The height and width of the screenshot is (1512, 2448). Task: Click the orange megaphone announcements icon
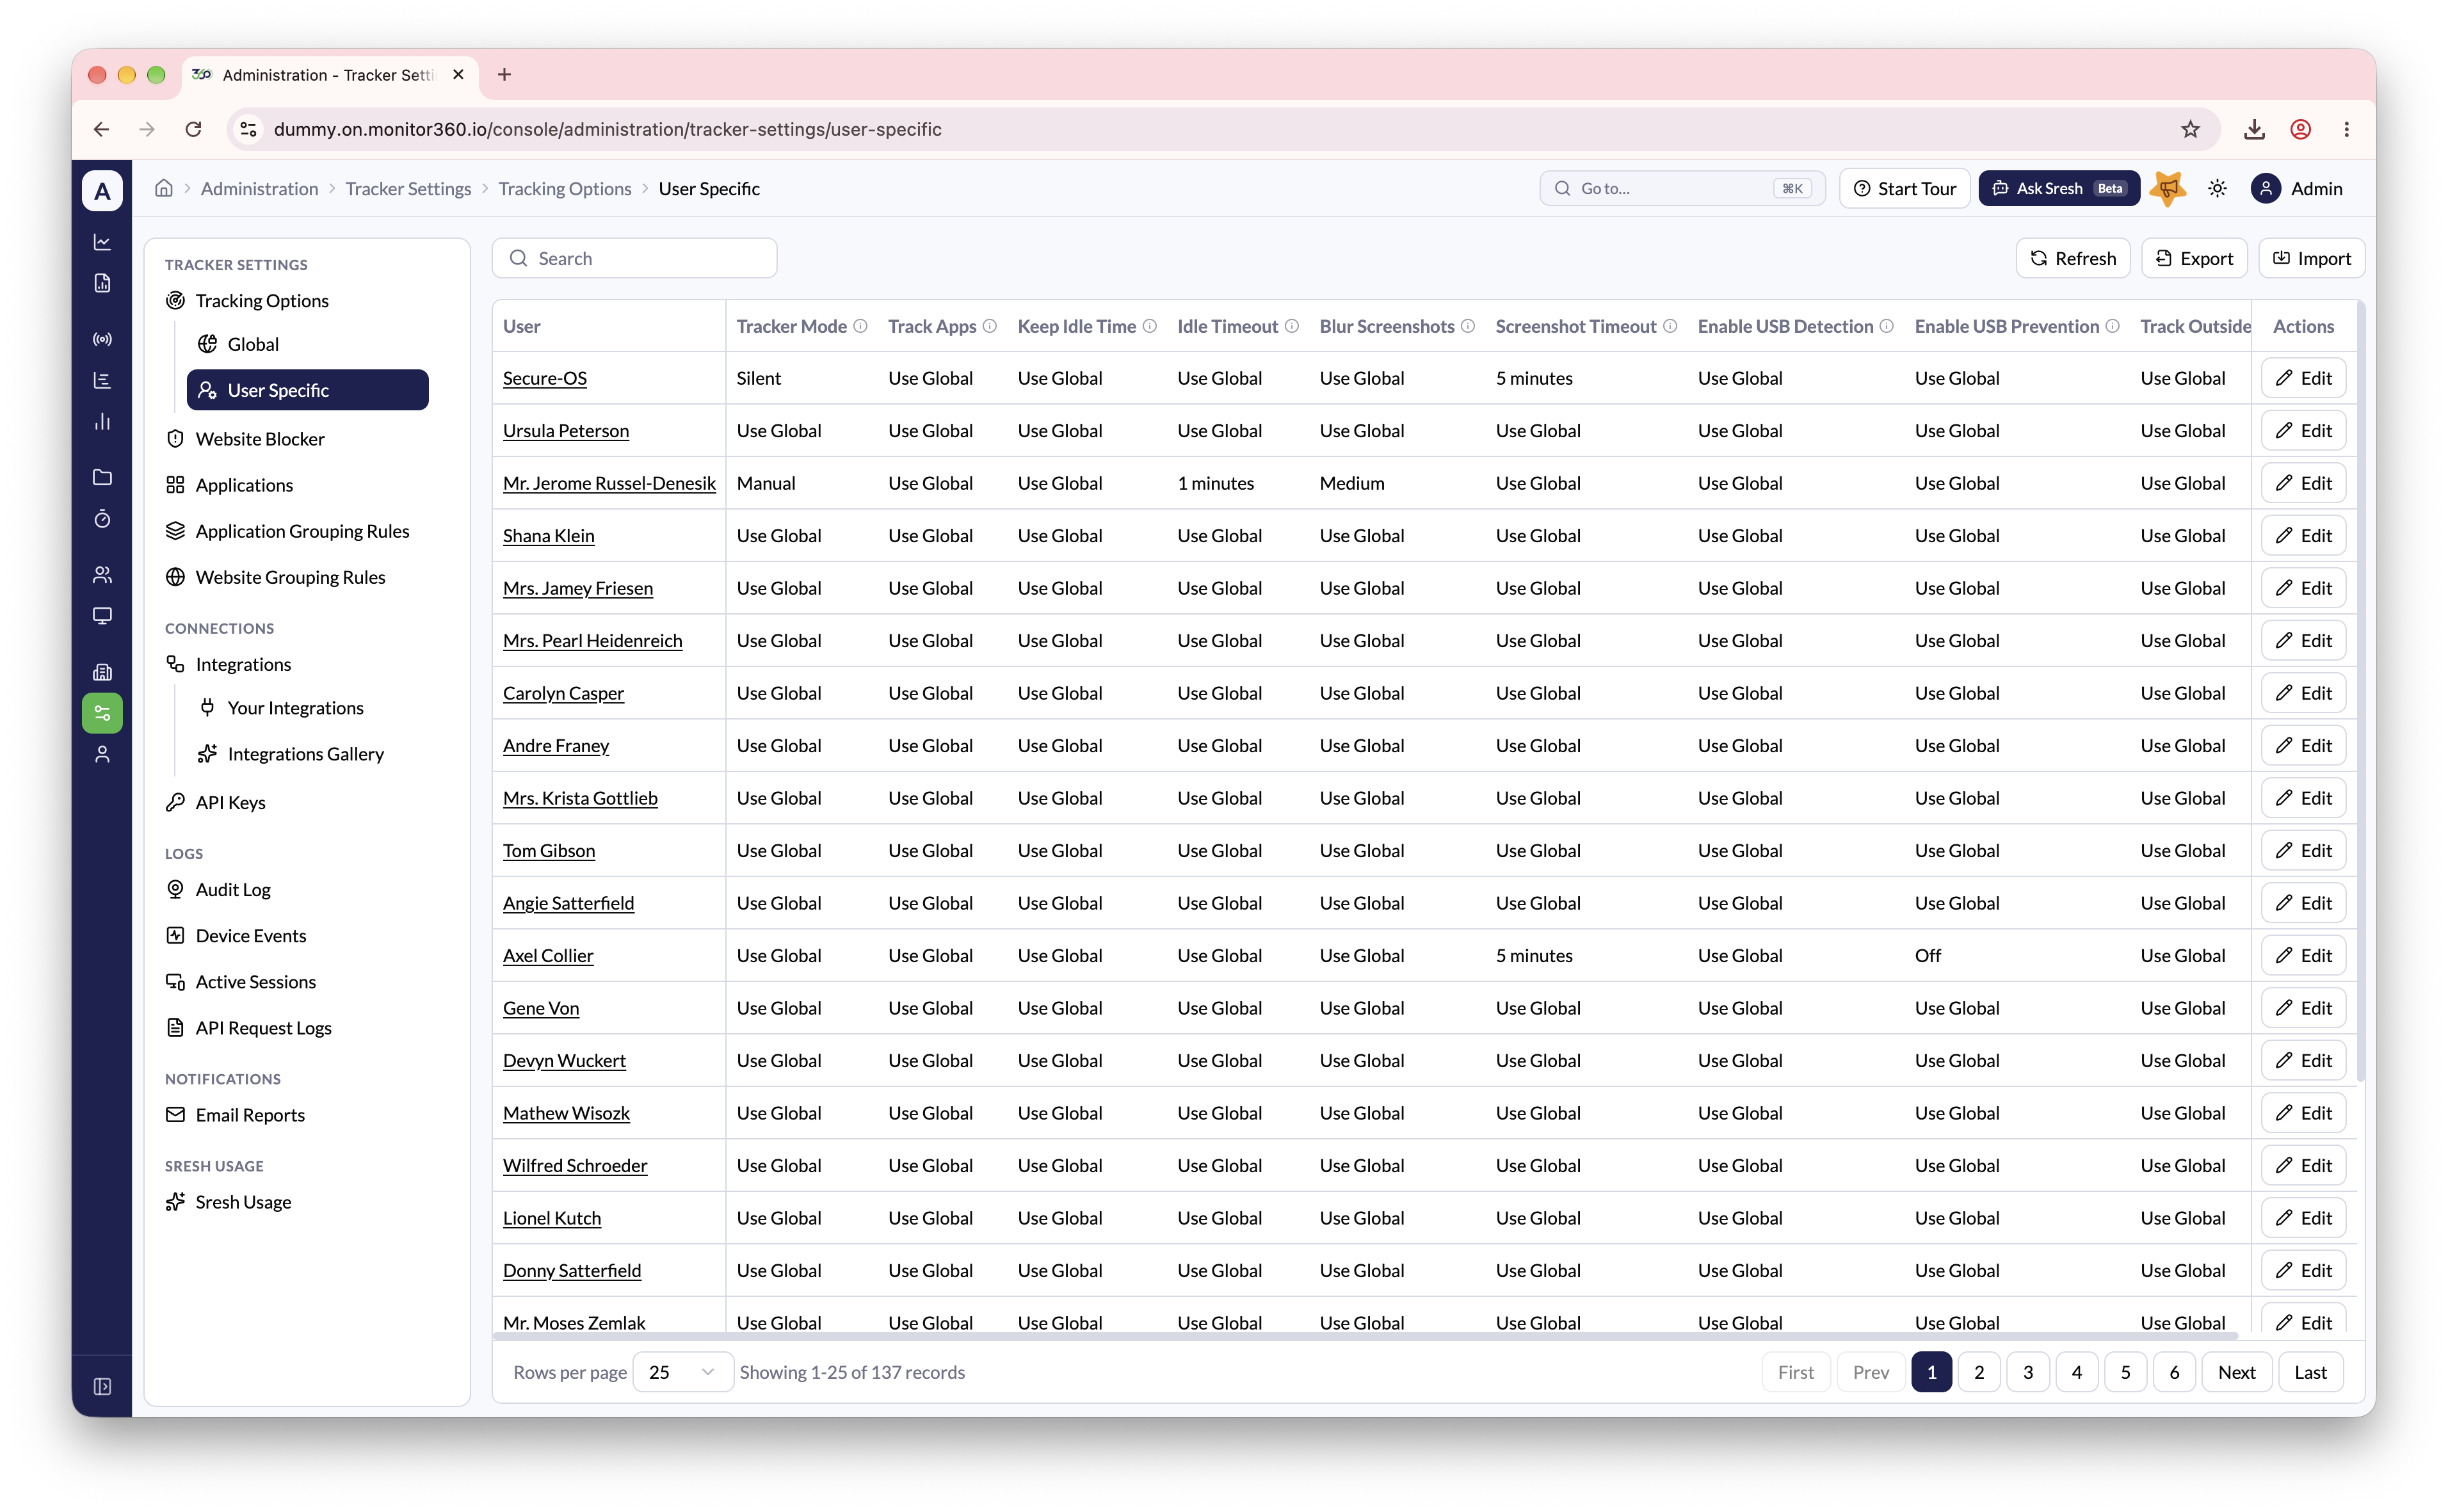click(x=2167, y=188)
